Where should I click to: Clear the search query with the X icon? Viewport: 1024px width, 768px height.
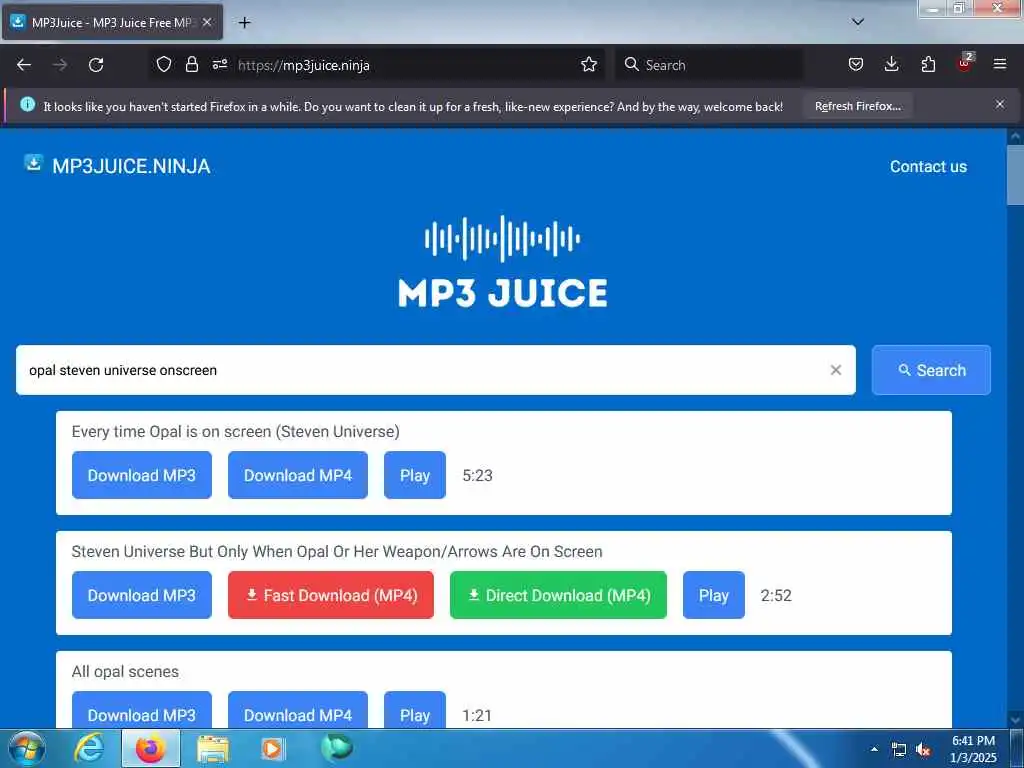click(x=835, y=370)
